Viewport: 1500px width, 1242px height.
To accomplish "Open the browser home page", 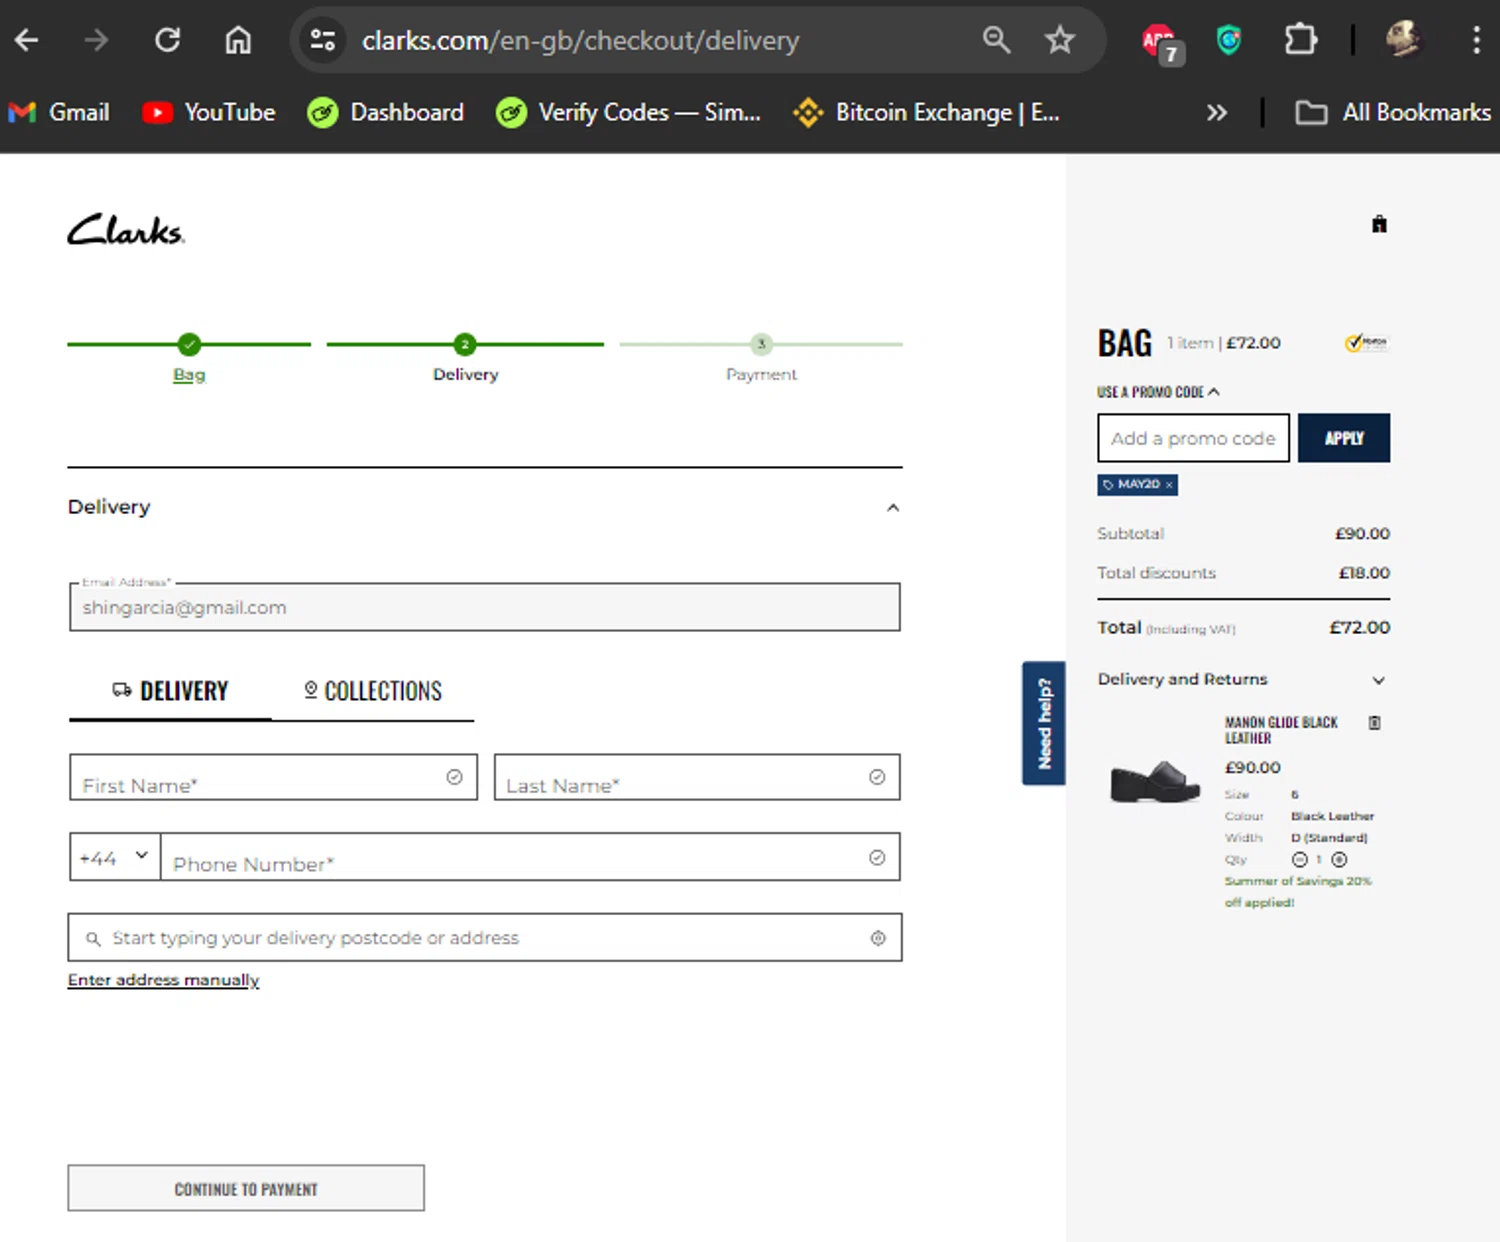I will [x=238, y=40].
